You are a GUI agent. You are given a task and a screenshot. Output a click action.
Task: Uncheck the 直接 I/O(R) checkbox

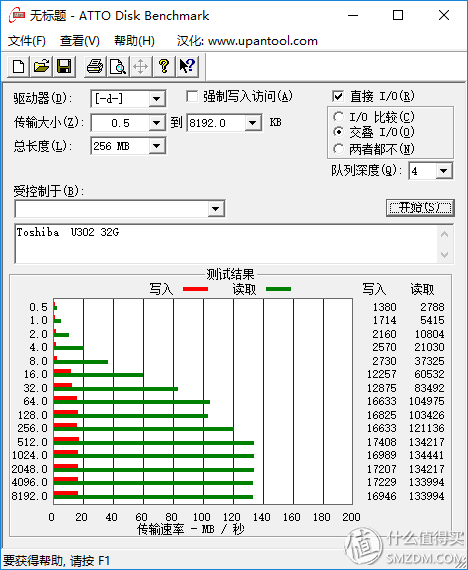[338, 96]
